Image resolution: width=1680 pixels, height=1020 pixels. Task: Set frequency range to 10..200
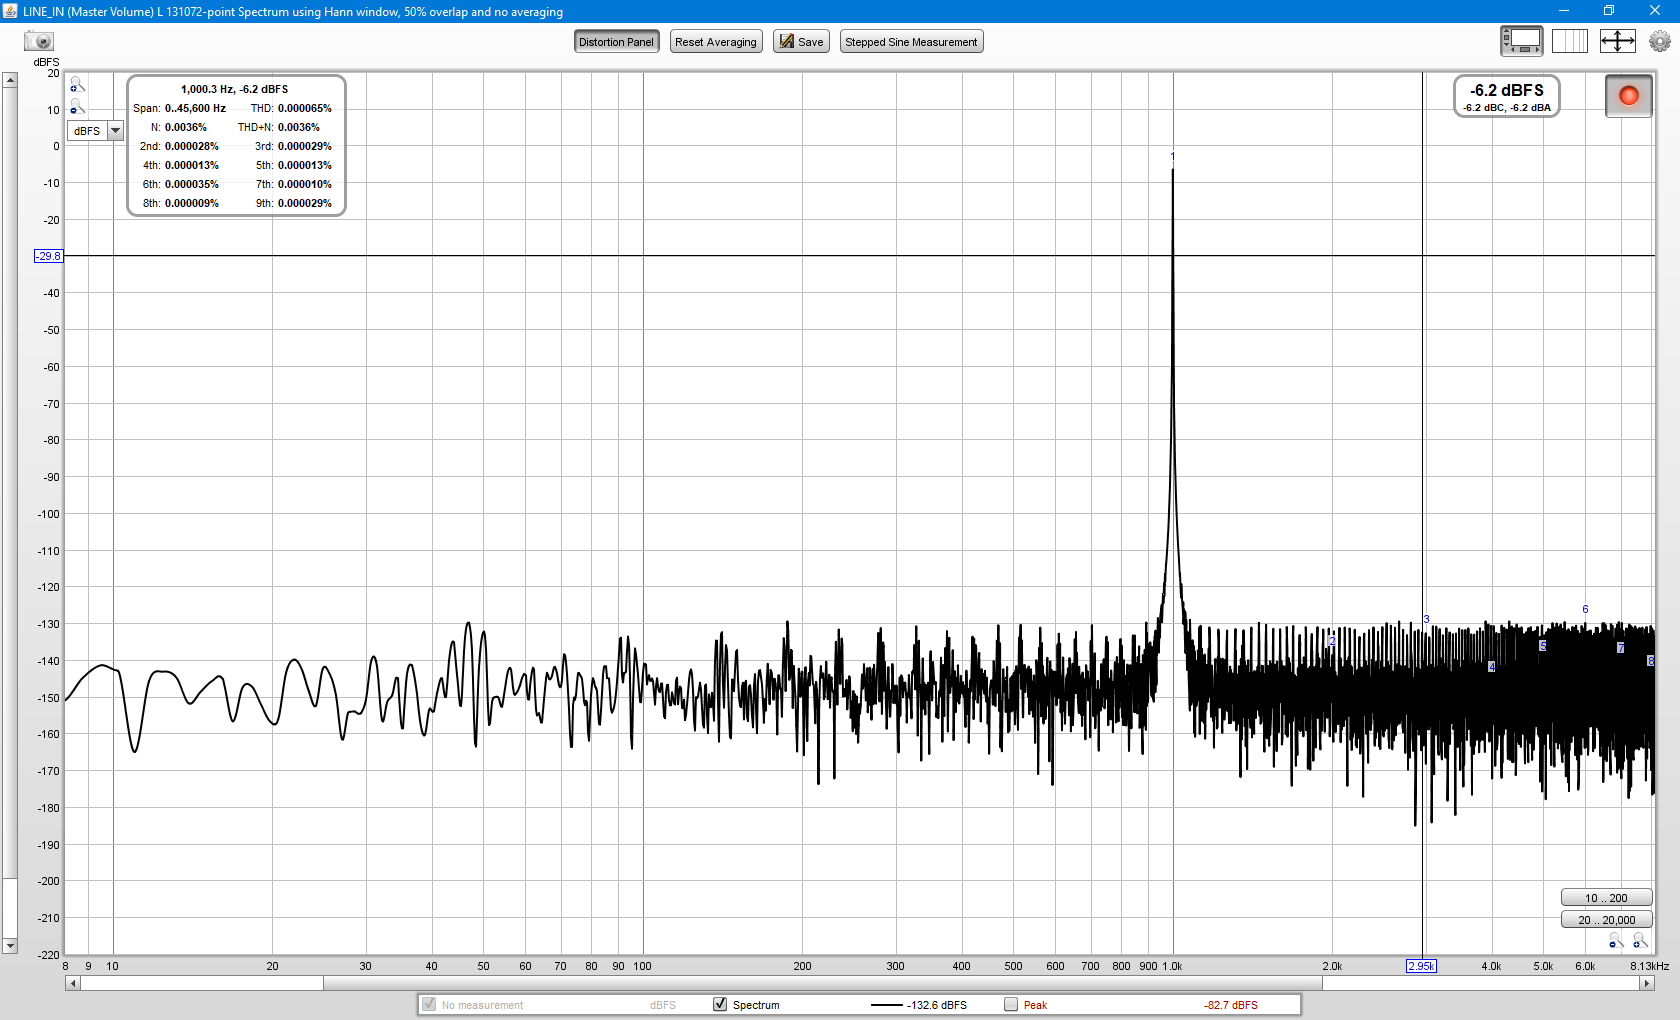pyautogui.click(x=1606, y=898)
